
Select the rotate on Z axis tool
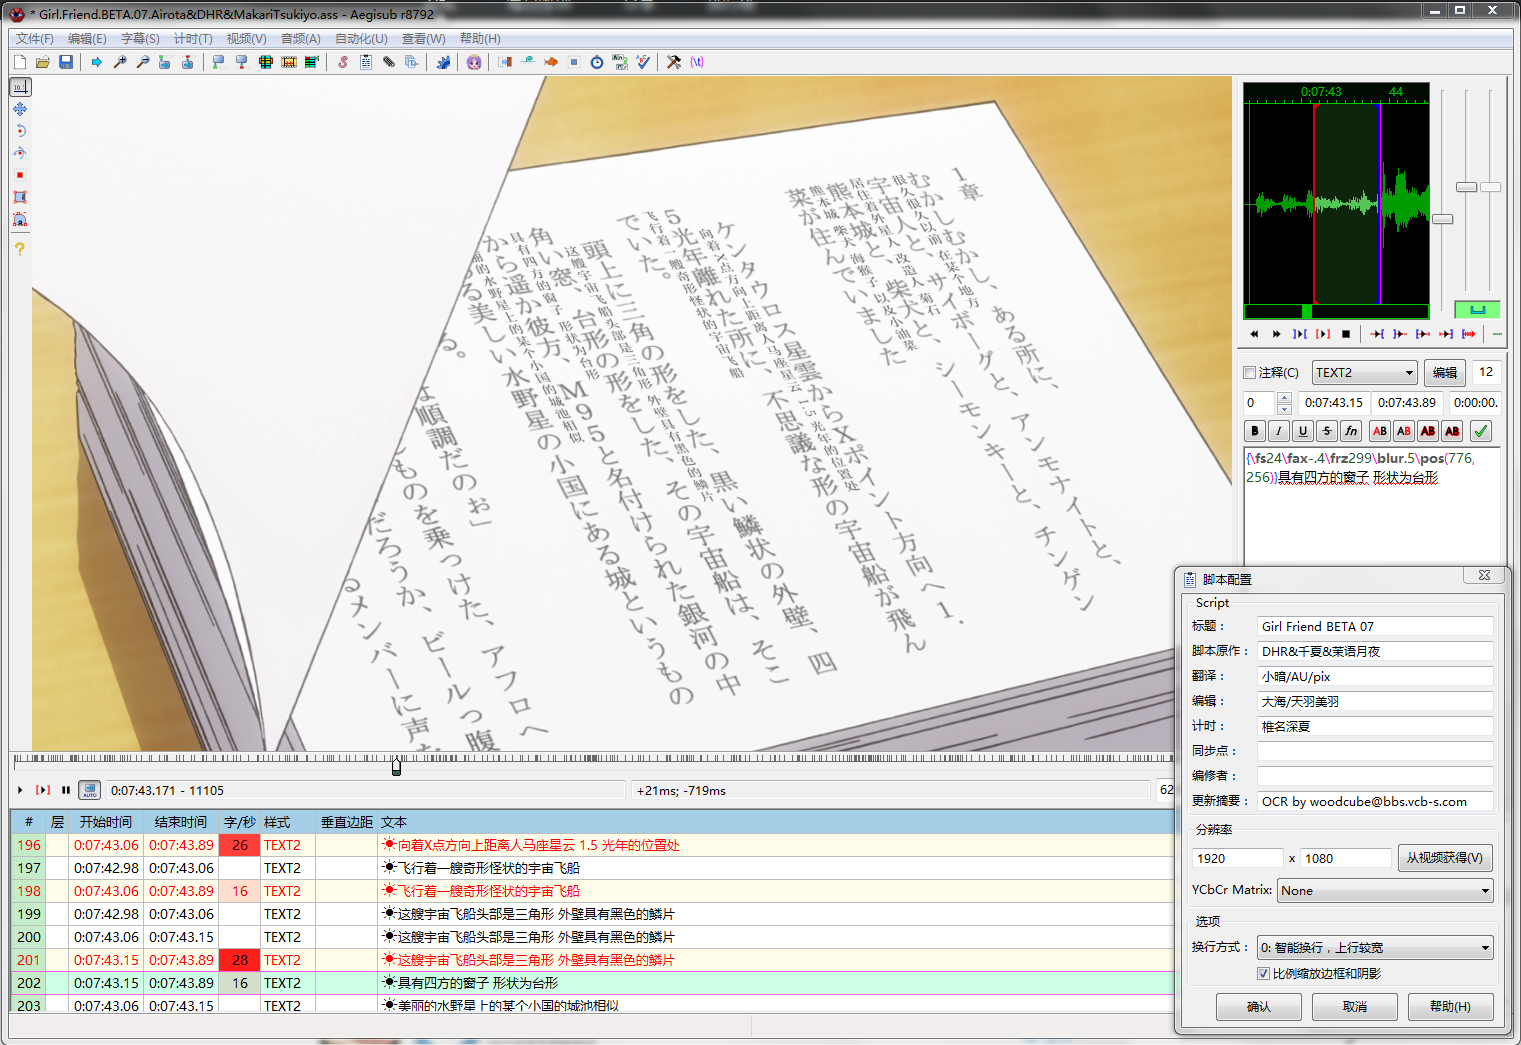click(20, 131)
